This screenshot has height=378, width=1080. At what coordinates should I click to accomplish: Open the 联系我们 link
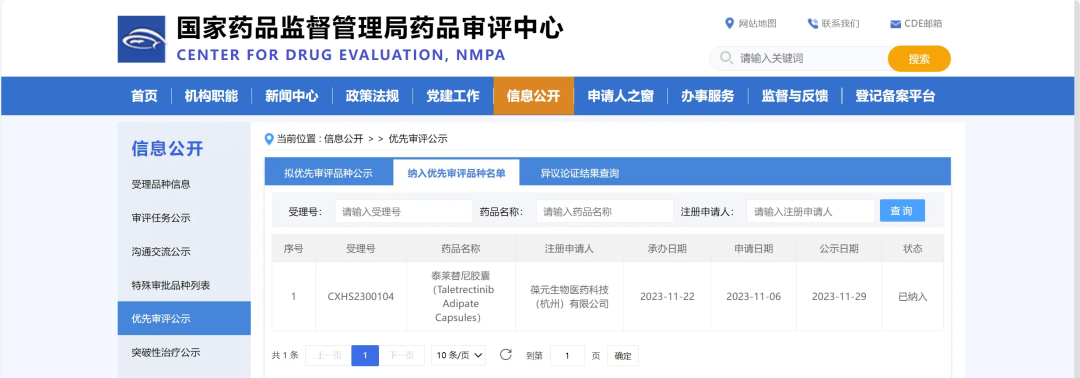click(840, 23)
